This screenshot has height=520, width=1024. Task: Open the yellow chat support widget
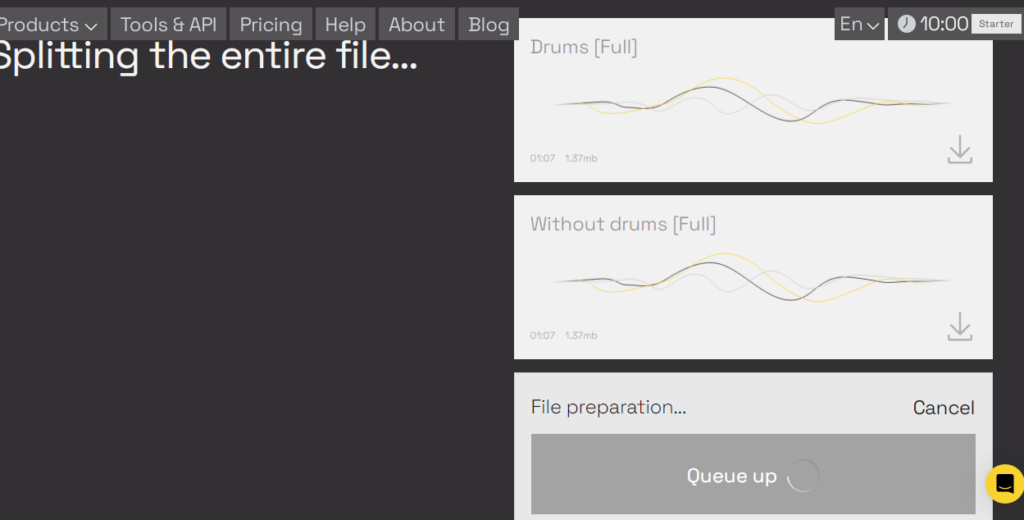1004,483
